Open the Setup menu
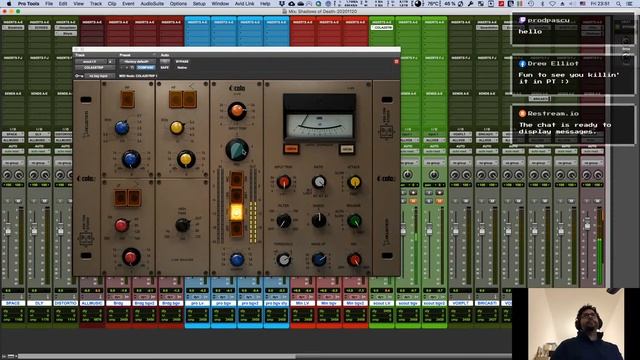This screenshot has height=360, width=640. [x=199, y=4]
